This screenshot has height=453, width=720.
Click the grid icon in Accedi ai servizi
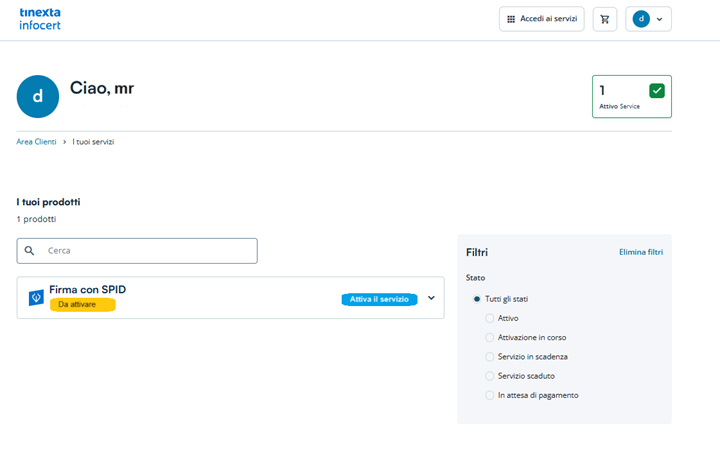click(x=511, y=19)
